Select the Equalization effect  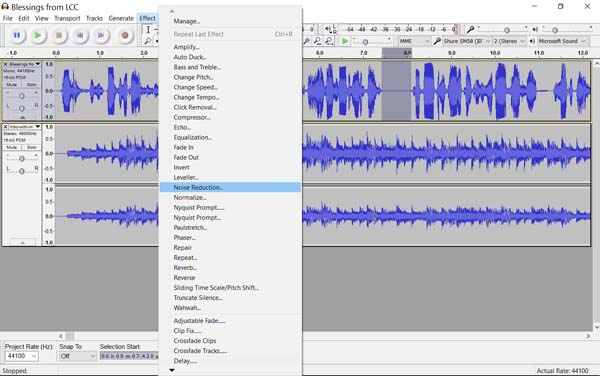(230, 137)
